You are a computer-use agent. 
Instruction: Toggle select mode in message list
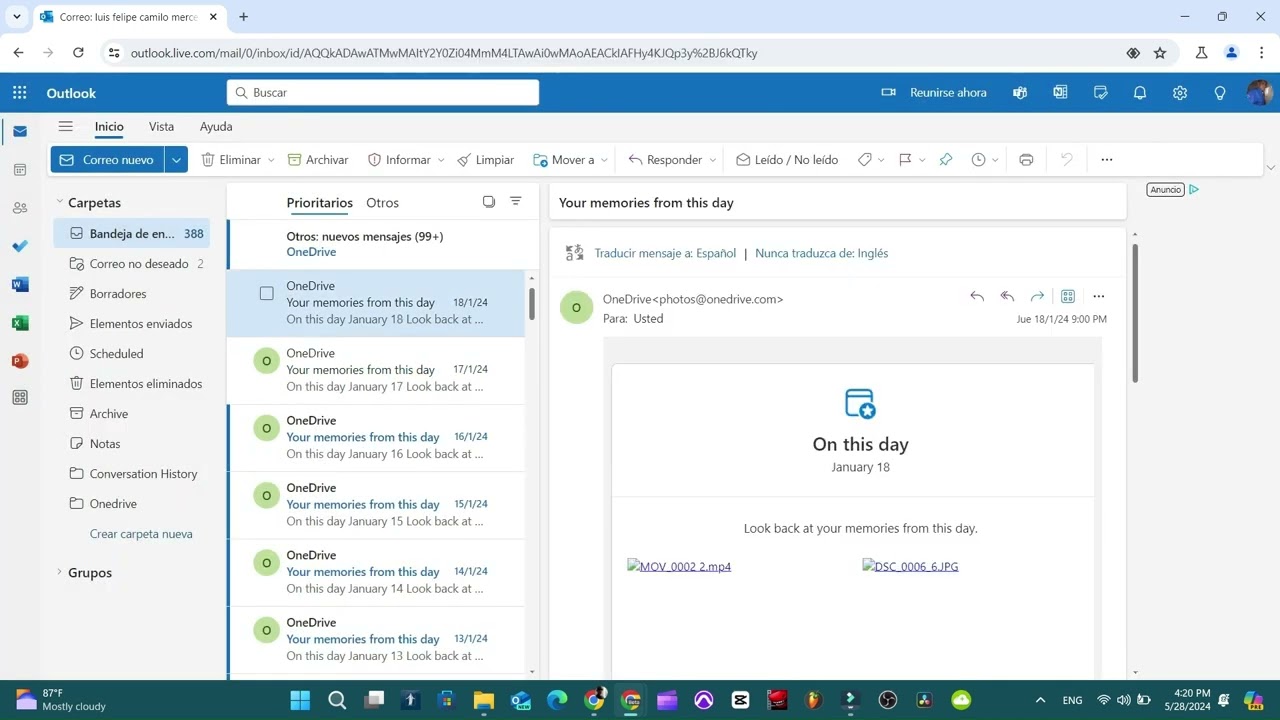click(x=489, y=202)
